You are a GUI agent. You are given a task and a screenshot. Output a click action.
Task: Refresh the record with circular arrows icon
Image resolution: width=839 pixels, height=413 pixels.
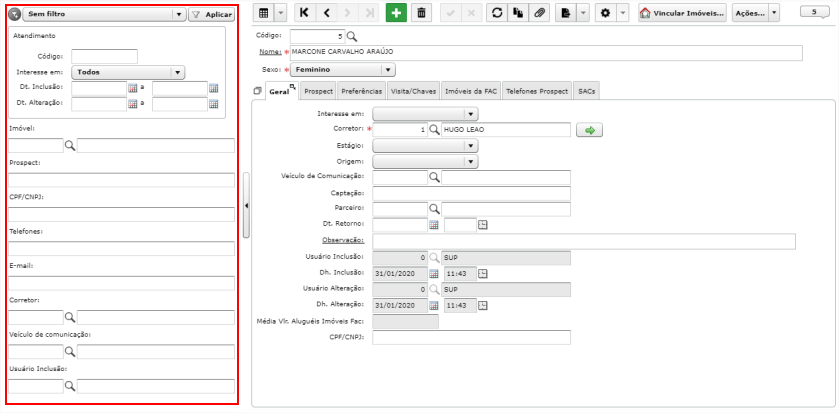pos(497,13)
